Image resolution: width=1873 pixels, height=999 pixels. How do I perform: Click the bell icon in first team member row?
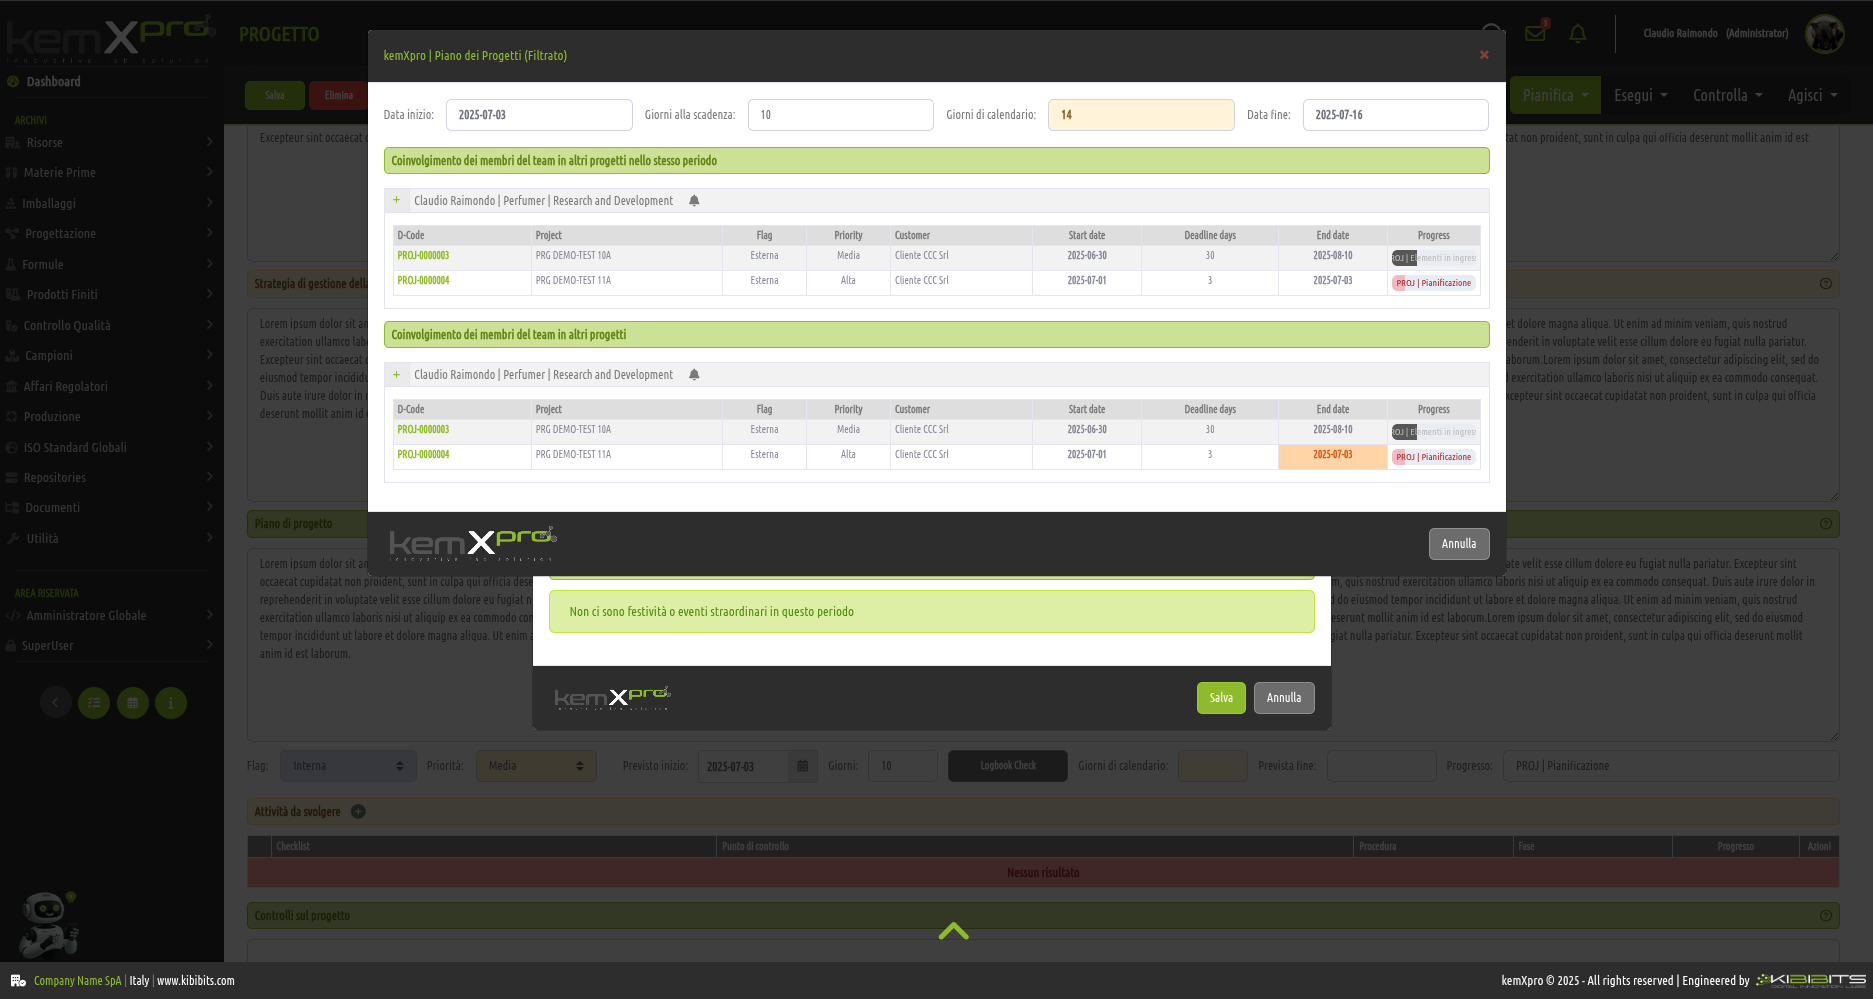pyautogui.click(x=694, y=201)
